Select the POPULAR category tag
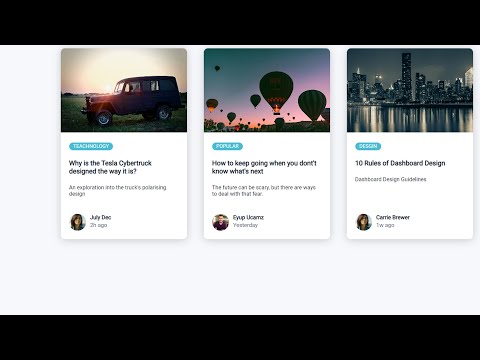The width and height of the screenshot is (480, 360). 227,146
